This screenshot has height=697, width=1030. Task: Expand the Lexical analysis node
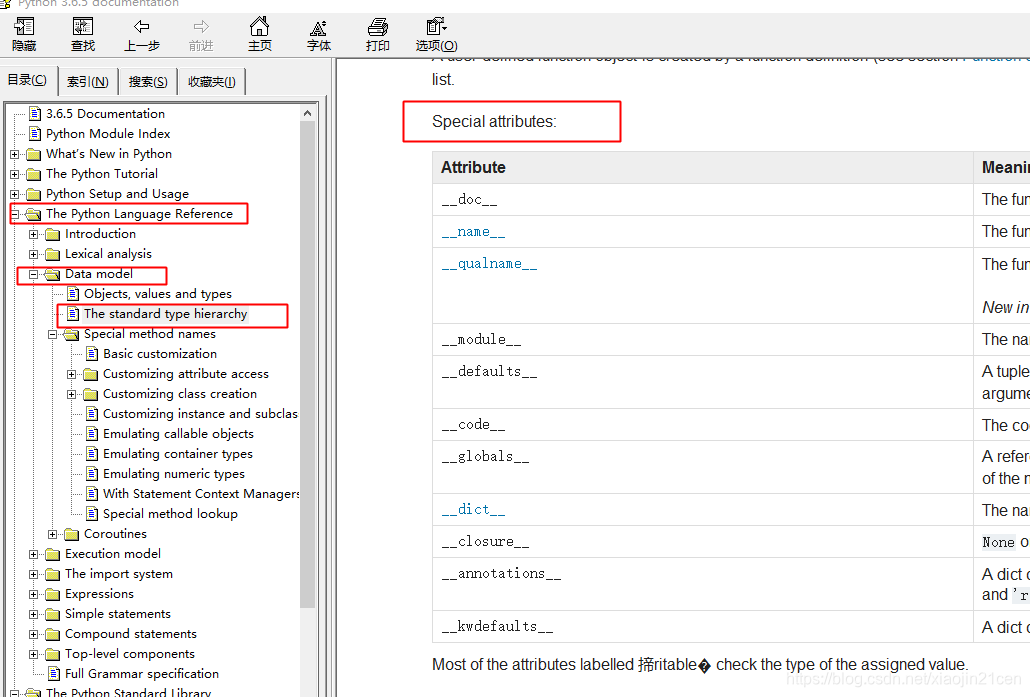pos(34,254)
